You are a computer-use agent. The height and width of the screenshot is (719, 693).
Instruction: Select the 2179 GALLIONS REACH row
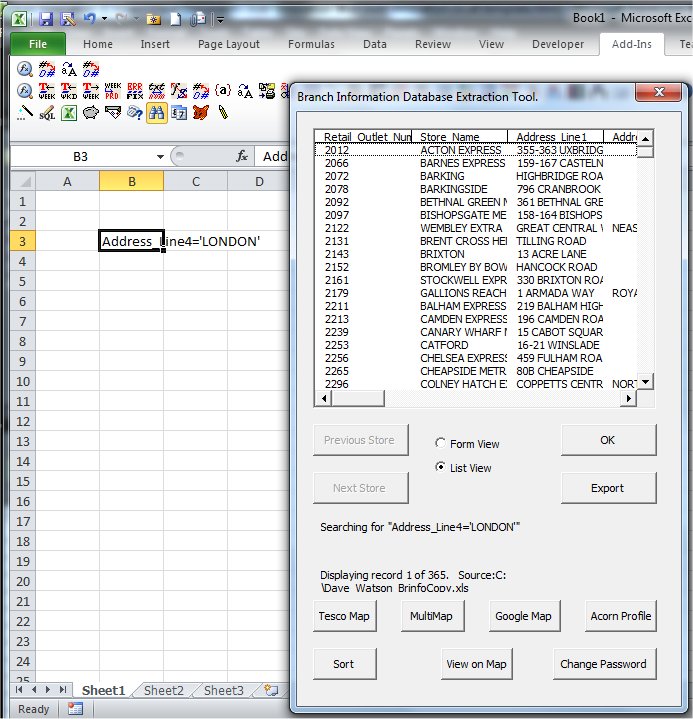coord(476,293)
